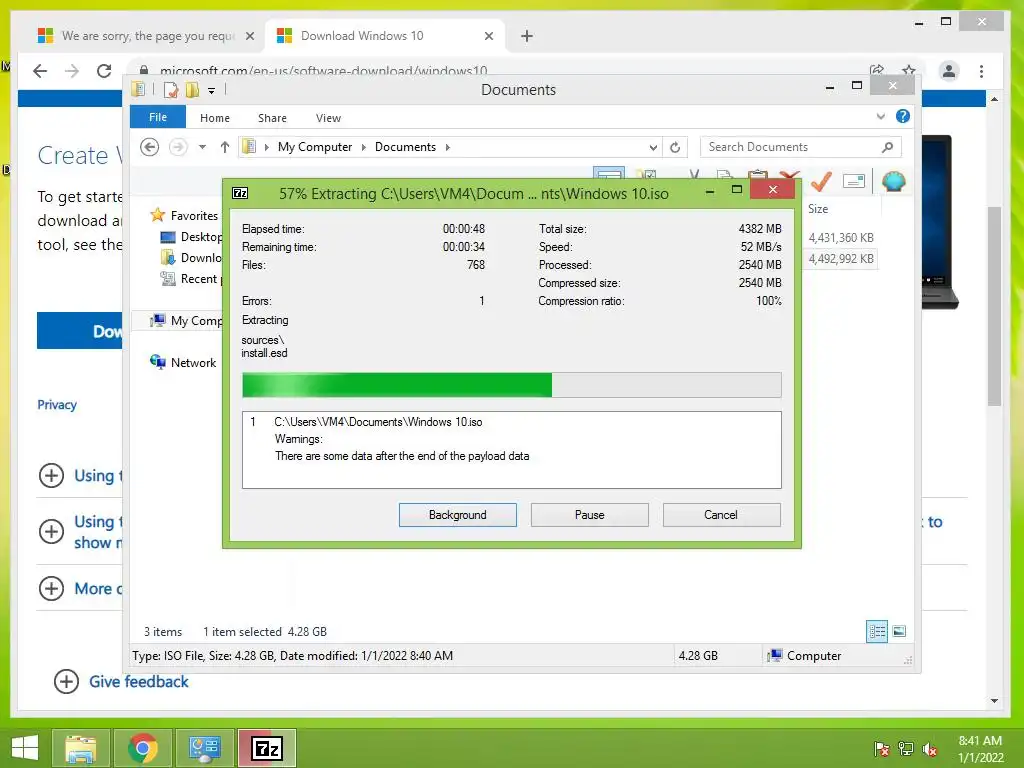Open Recent places in navigation pane

(191, 279)
